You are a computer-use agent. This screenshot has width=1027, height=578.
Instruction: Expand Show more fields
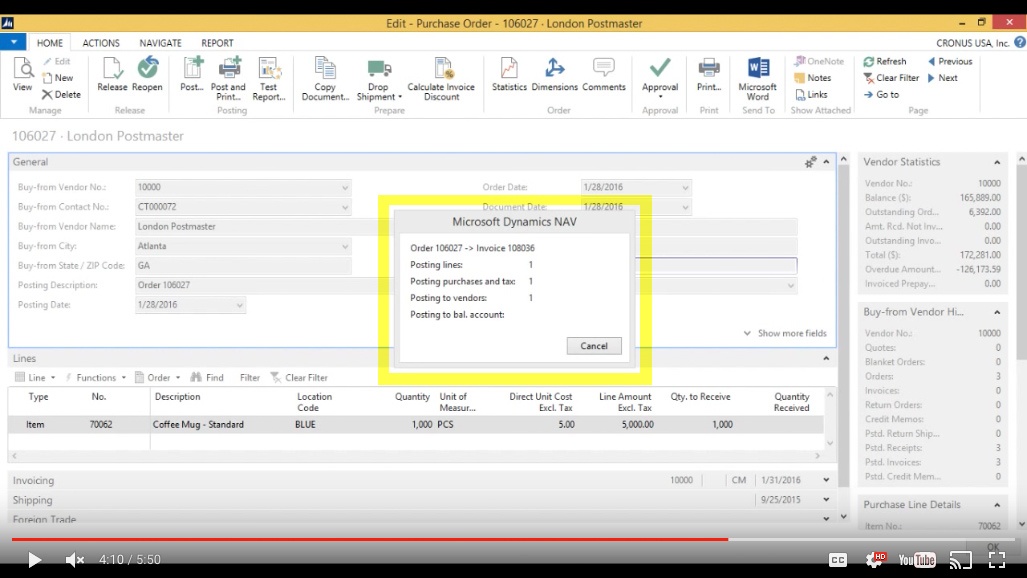click(x=785, y=333)
